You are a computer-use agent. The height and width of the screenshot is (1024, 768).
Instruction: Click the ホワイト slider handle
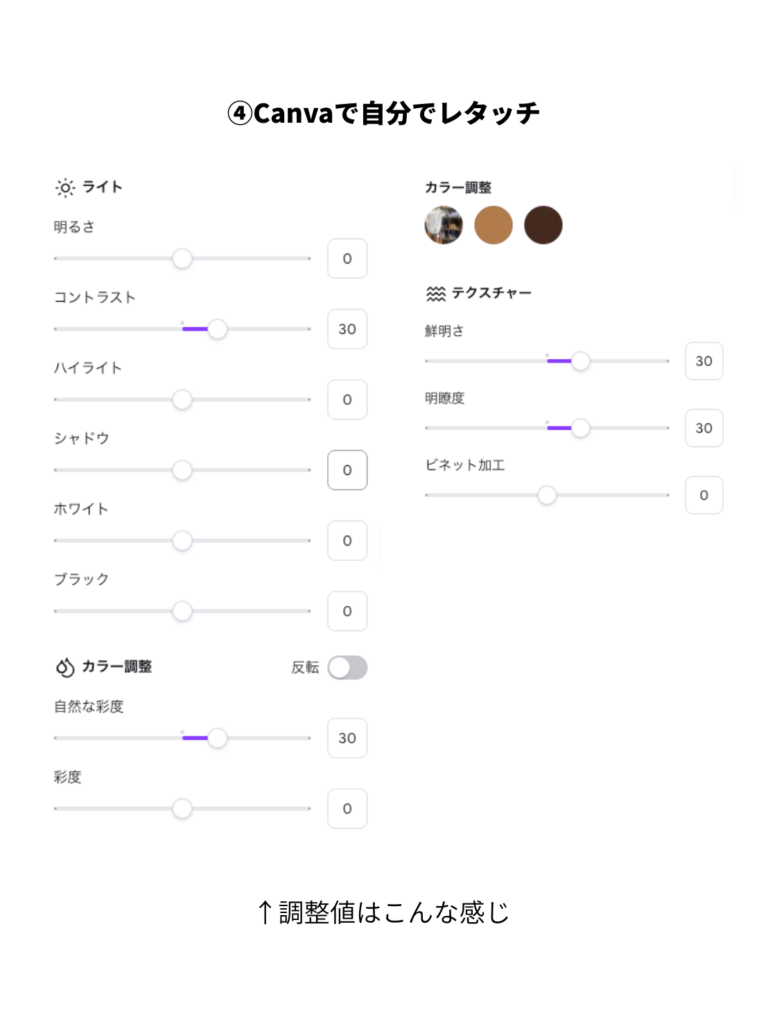click(182, 540)
